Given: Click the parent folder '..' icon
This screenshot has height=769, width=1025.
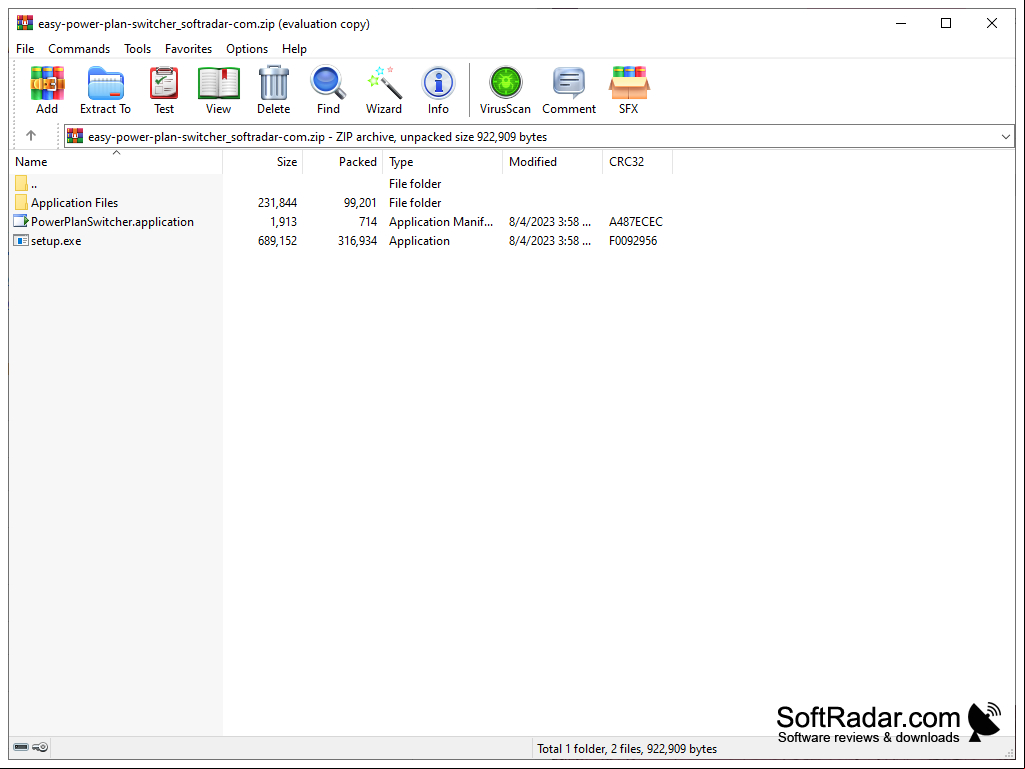Looking at the screenshot, I should click(21, 183).
